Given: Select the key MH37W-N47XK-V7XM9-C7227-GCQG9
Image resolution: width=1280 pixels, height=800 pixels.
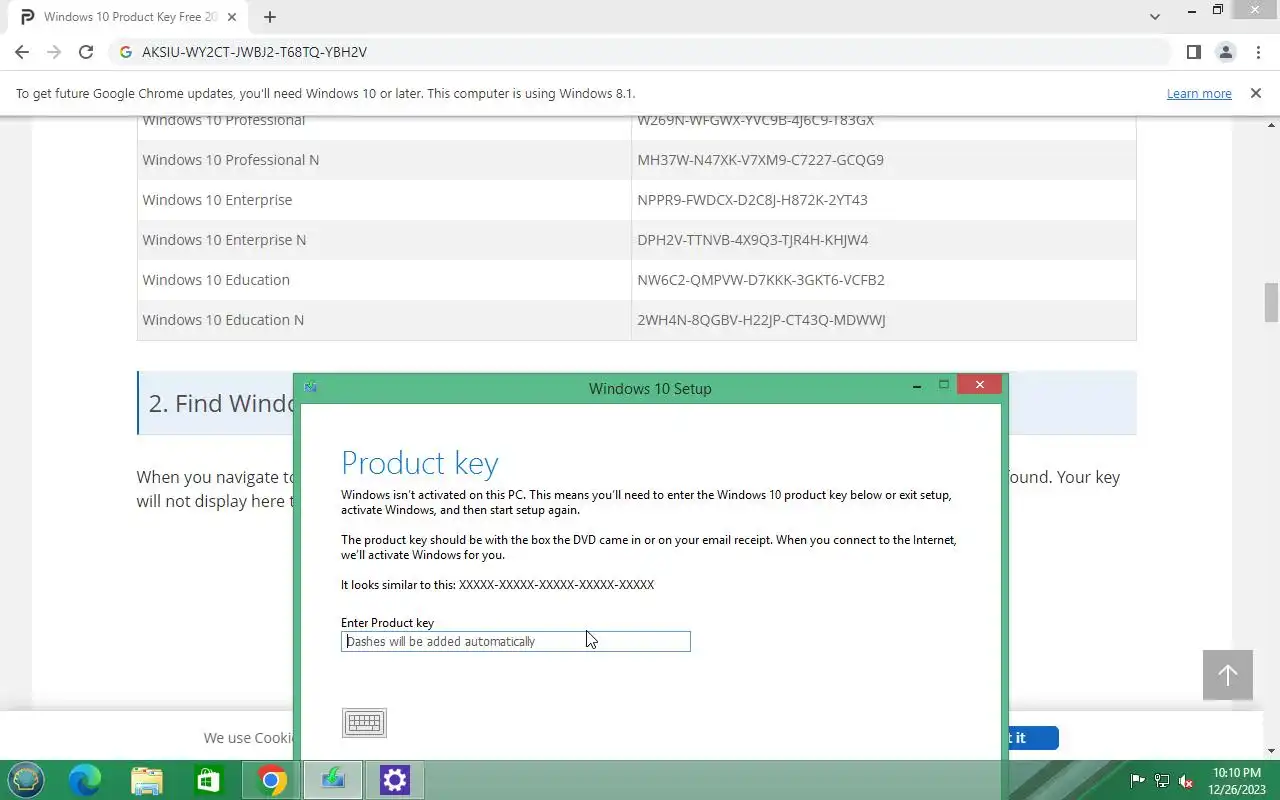Looking at the screenshot, I should [x=760, y=160].
